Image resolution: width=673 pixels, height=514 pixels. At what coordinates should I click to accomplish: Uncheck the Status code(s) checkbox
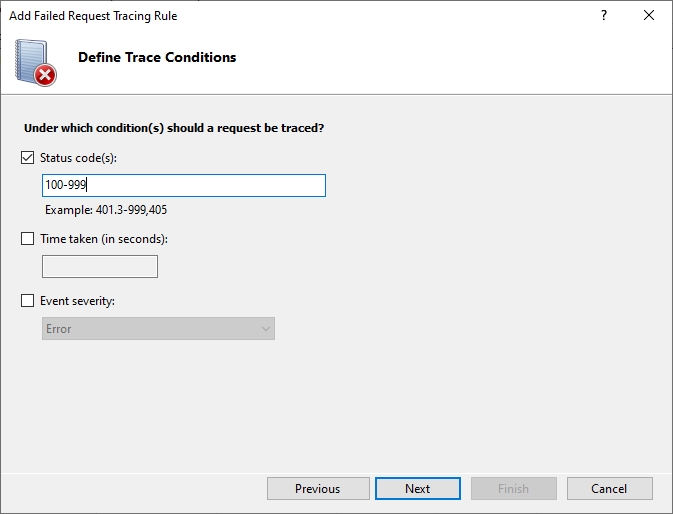(27, 157)
